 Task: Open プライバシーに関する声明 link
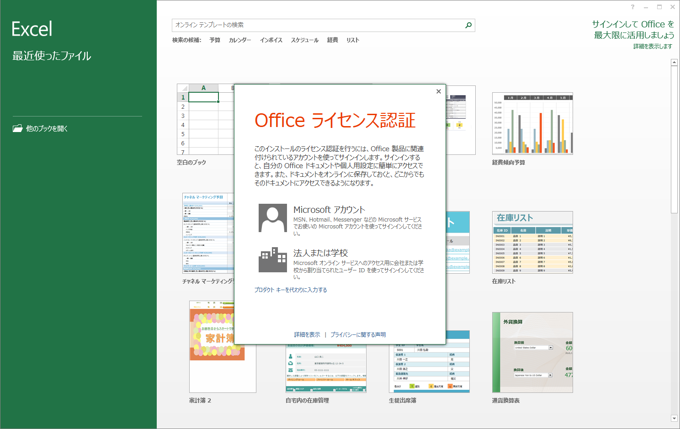tap(358, 334)
